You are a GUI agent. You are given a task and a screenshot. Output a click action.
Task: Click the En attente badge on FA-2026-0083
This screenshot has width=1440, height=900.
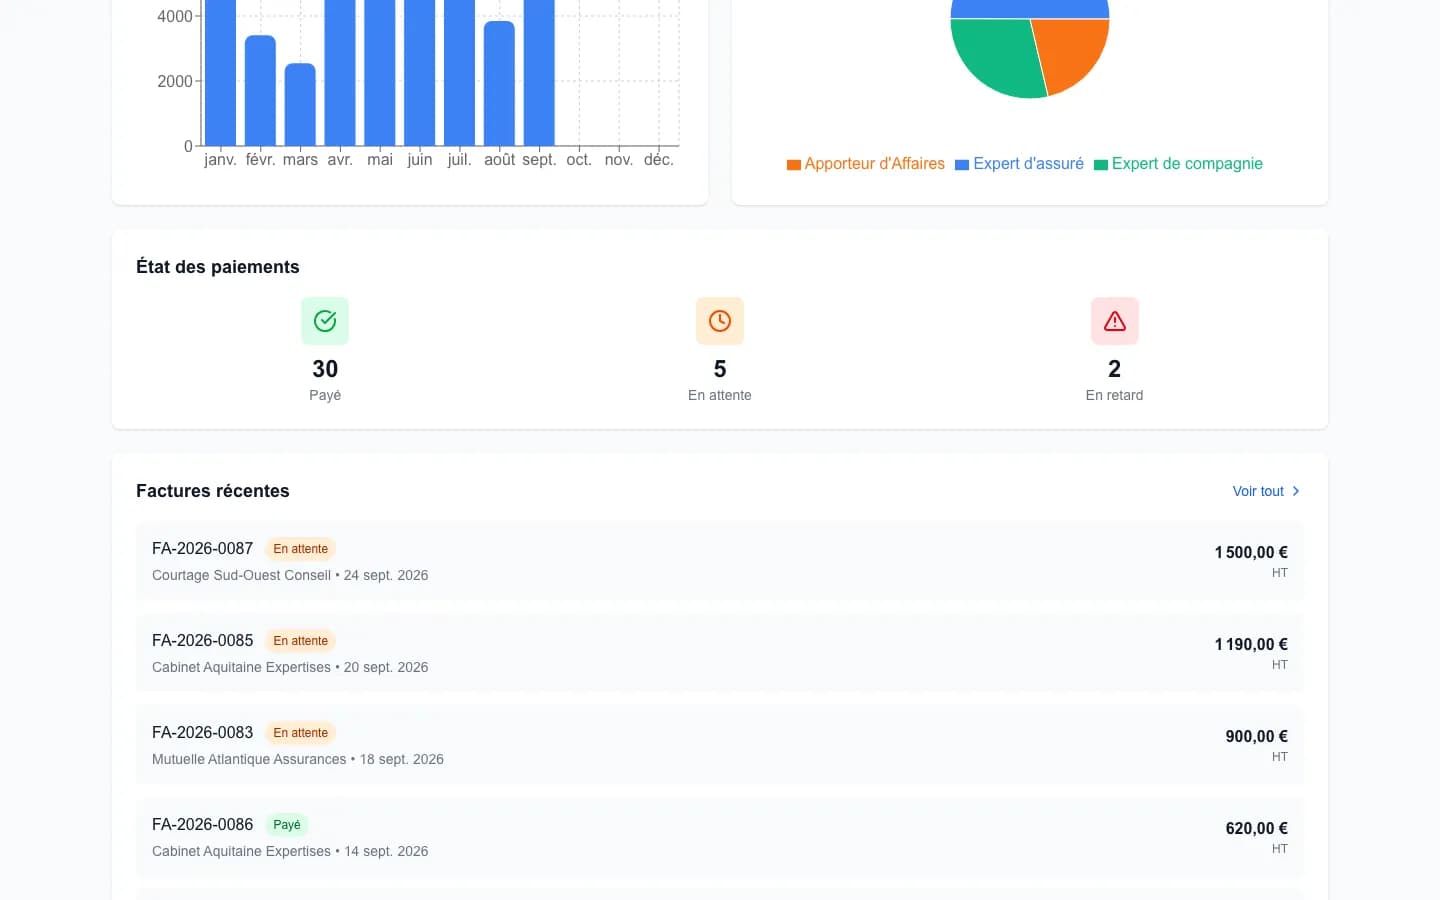click(301, 733)
